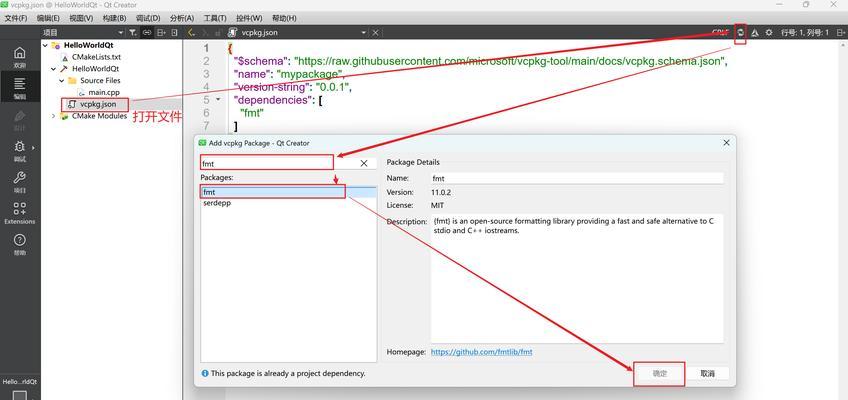Image resolution: width=848 pixels, height=400 pixels.
Task: Open Debug mode bug icon
Action: 19,150
